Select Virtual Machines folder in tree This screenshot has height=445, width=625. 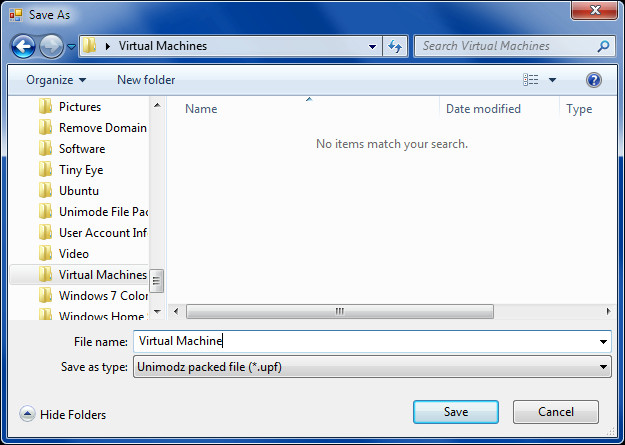click(x=79, y=275)
